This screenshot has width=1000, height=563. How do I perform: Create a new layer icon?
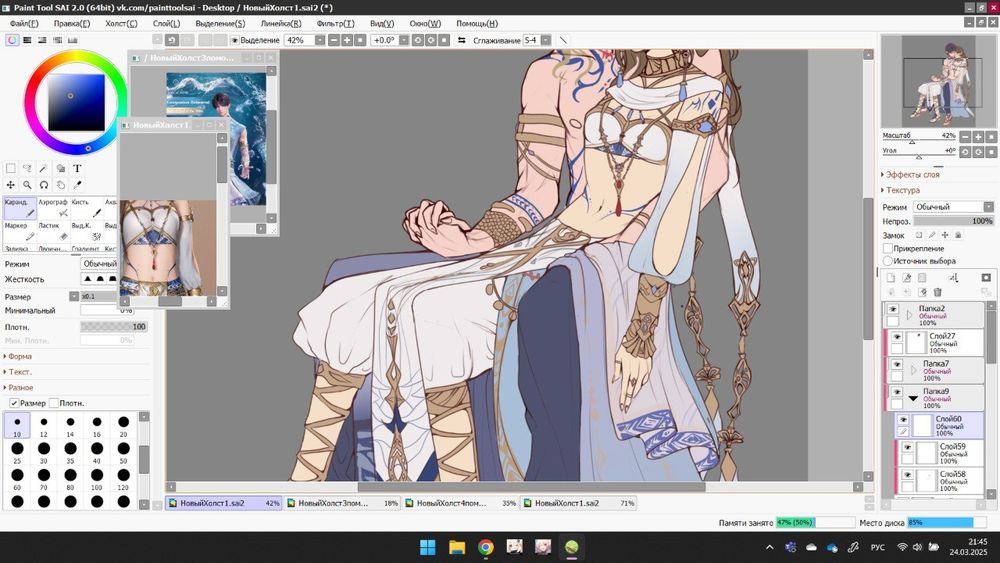point(891,277)
